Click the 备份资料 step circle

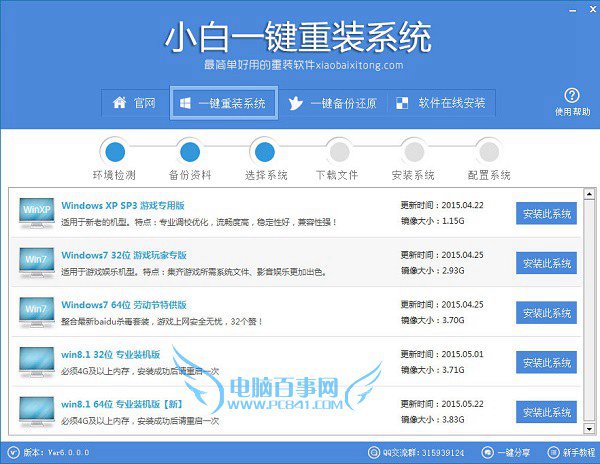coord(190,152)
